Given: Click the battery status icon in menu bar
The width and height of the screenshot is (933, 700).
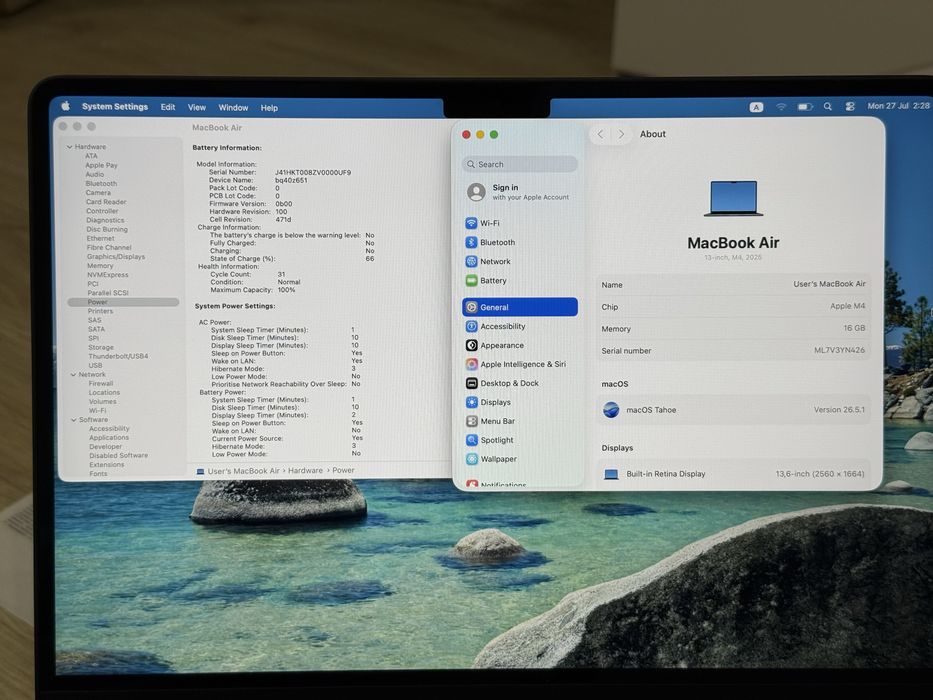Looking at the screenshot, I should click(804, 107).
